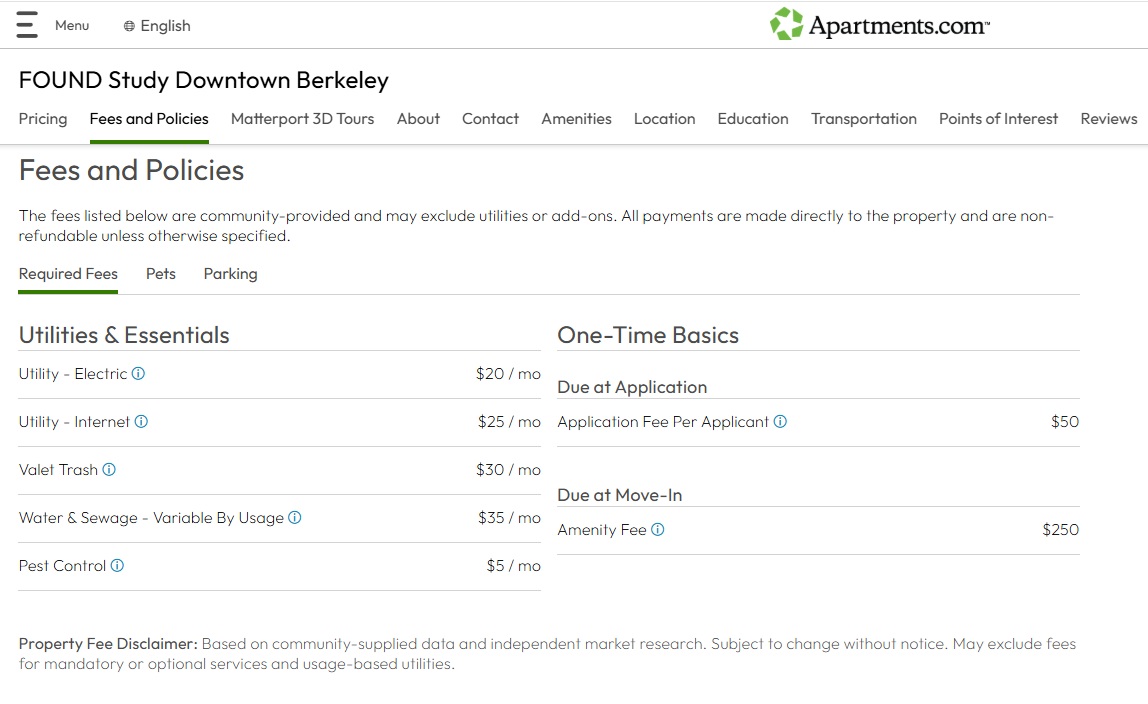
Task: Click the globe English language selector
Action: tap(157, 26)
